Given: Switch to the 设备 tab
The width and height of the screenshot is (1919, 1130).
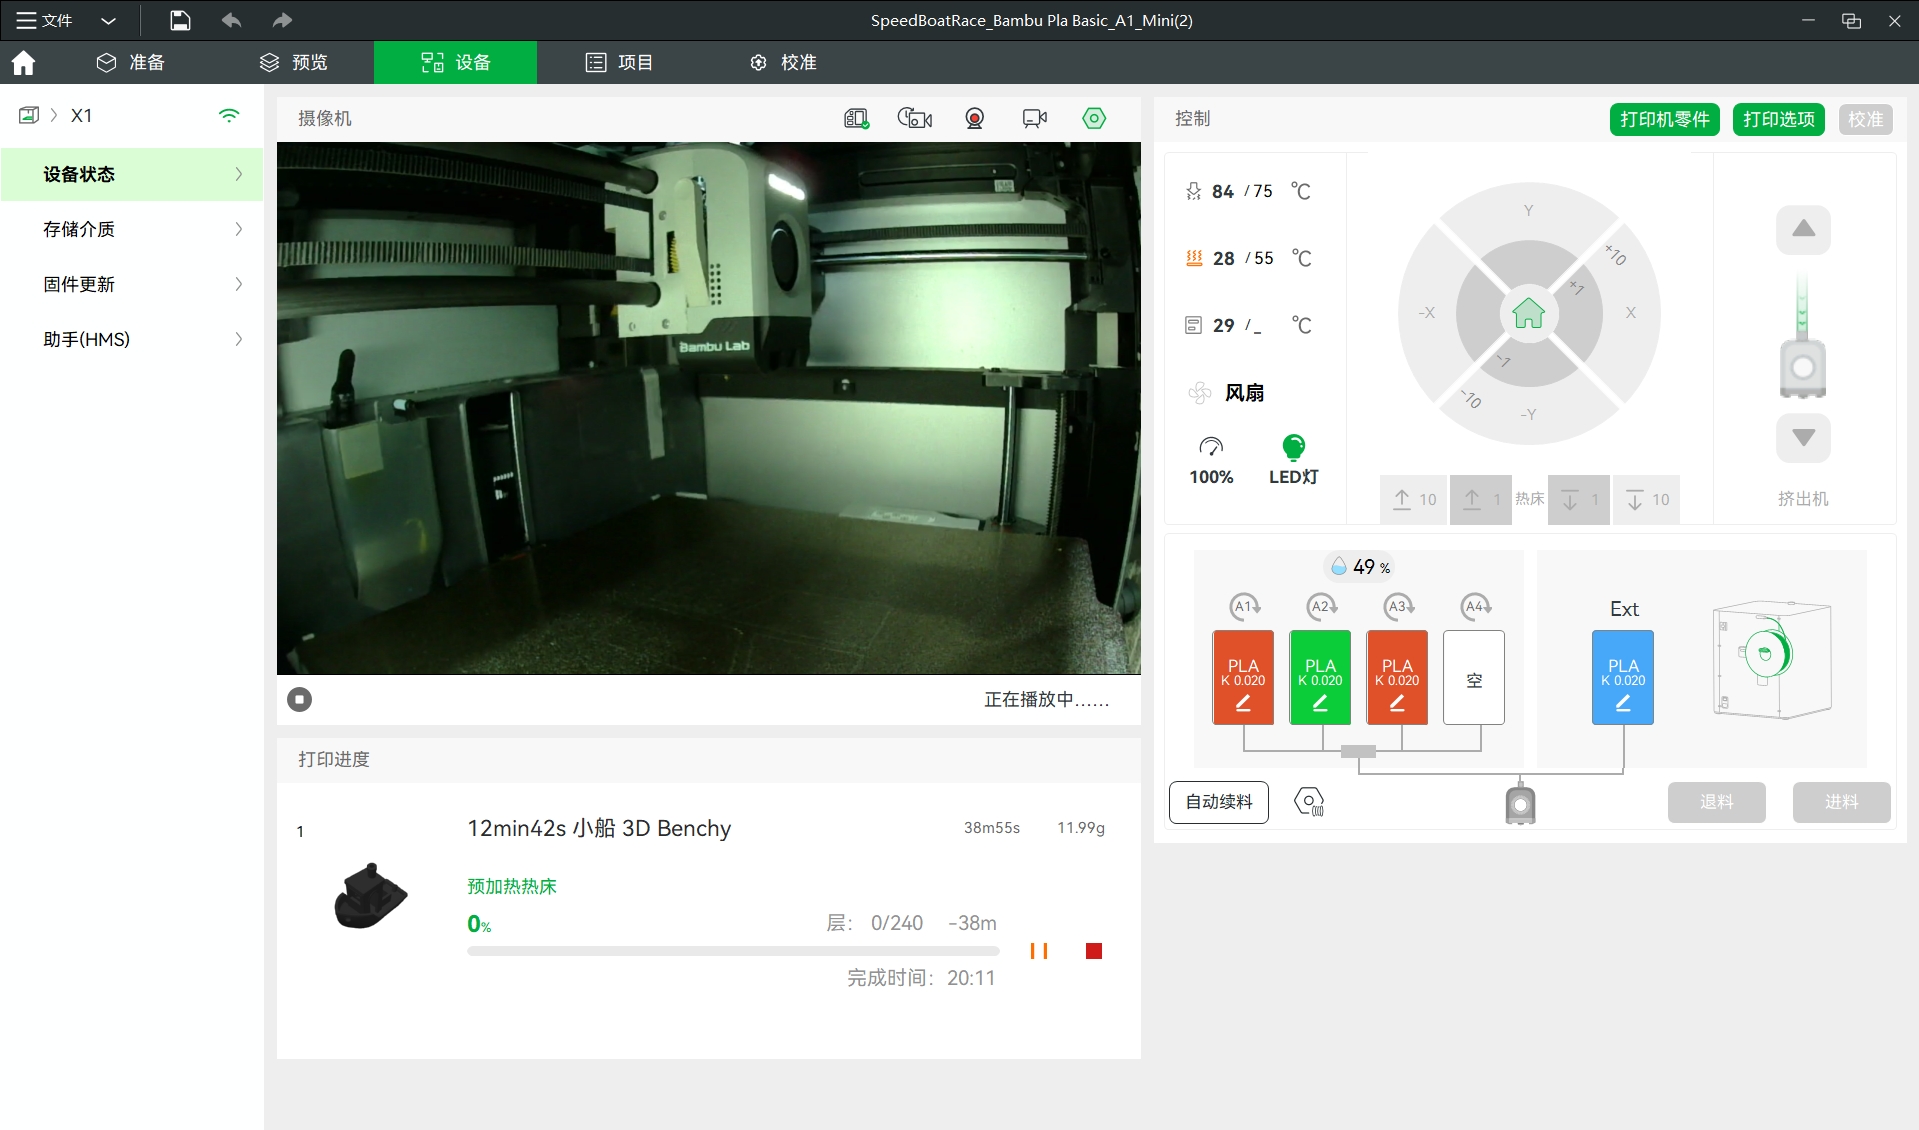Looking at the screenshot, I should pos(455,62).
